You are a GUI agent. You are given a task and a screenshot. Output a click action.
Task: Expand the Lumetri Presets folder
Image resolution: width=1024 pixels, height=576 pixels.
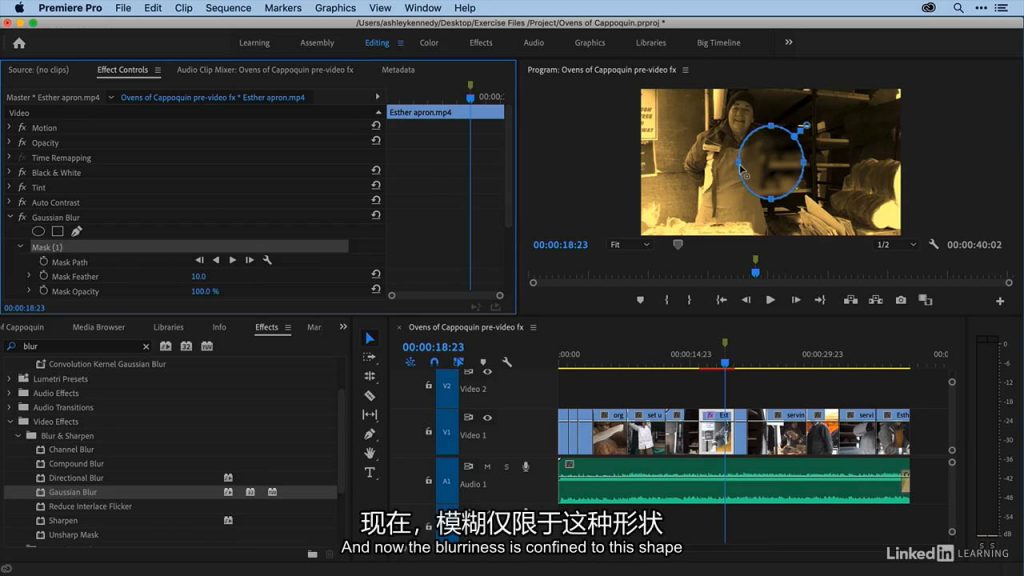tap(9, 379)
